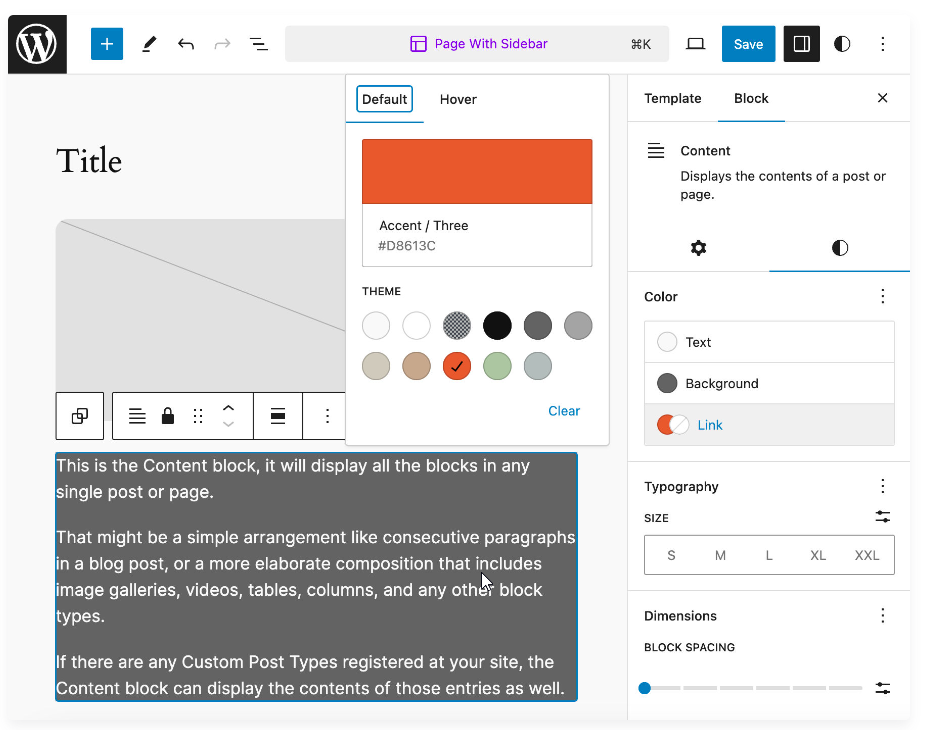Image resolution: width=931 pixels, height=730 pixels.
Task: Move the block up
Action: point(228,408)
